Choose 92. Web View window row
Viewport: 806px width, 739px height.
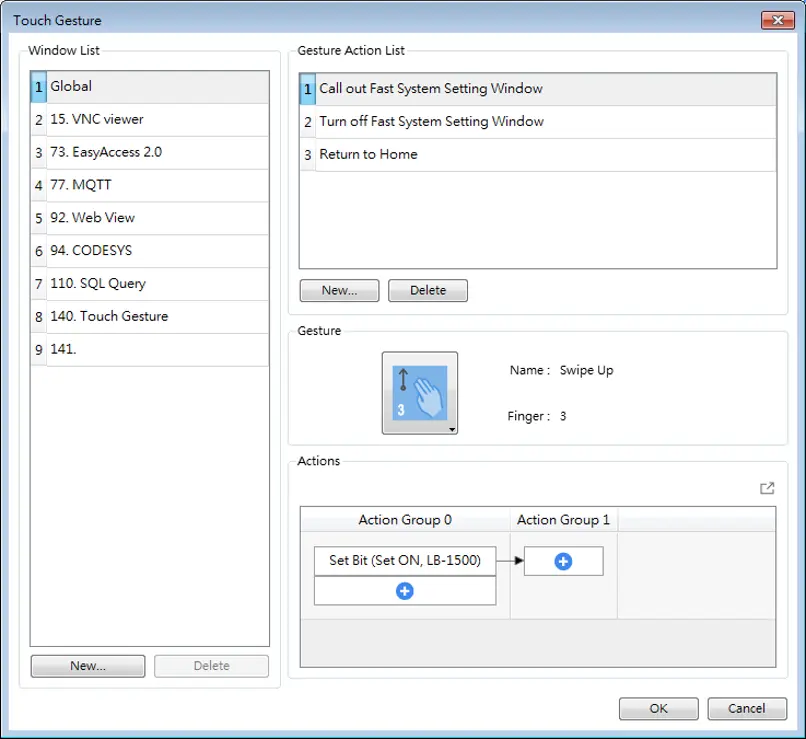pyautogui.click(x=150, y=218)
